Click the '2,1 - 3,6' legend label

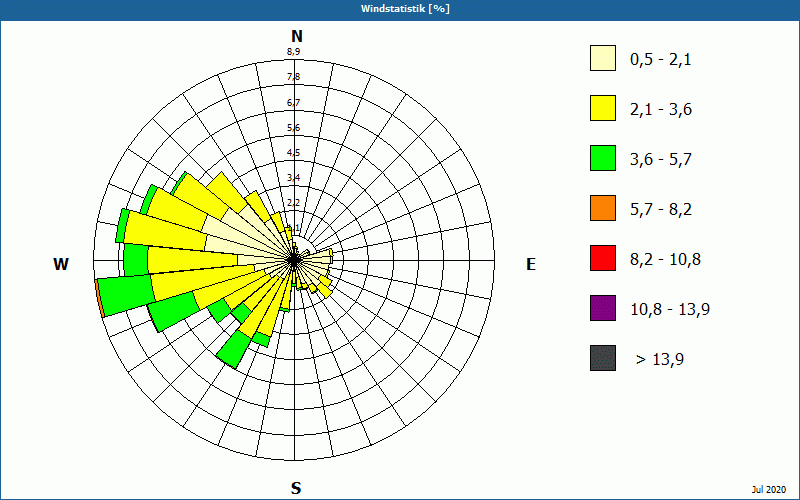coord(661,110)
